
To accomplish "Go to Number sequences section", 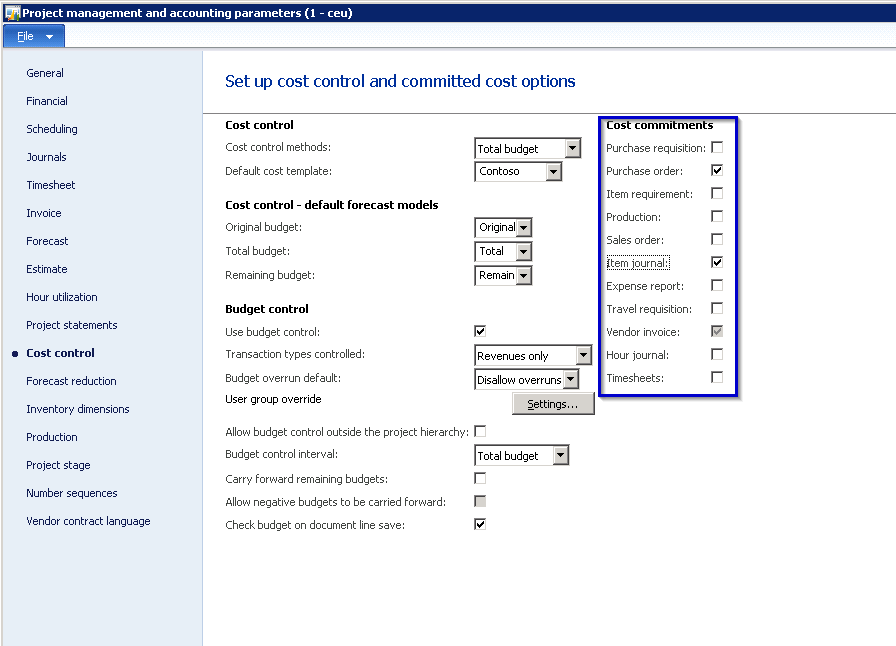I will [x=72, y=493].
